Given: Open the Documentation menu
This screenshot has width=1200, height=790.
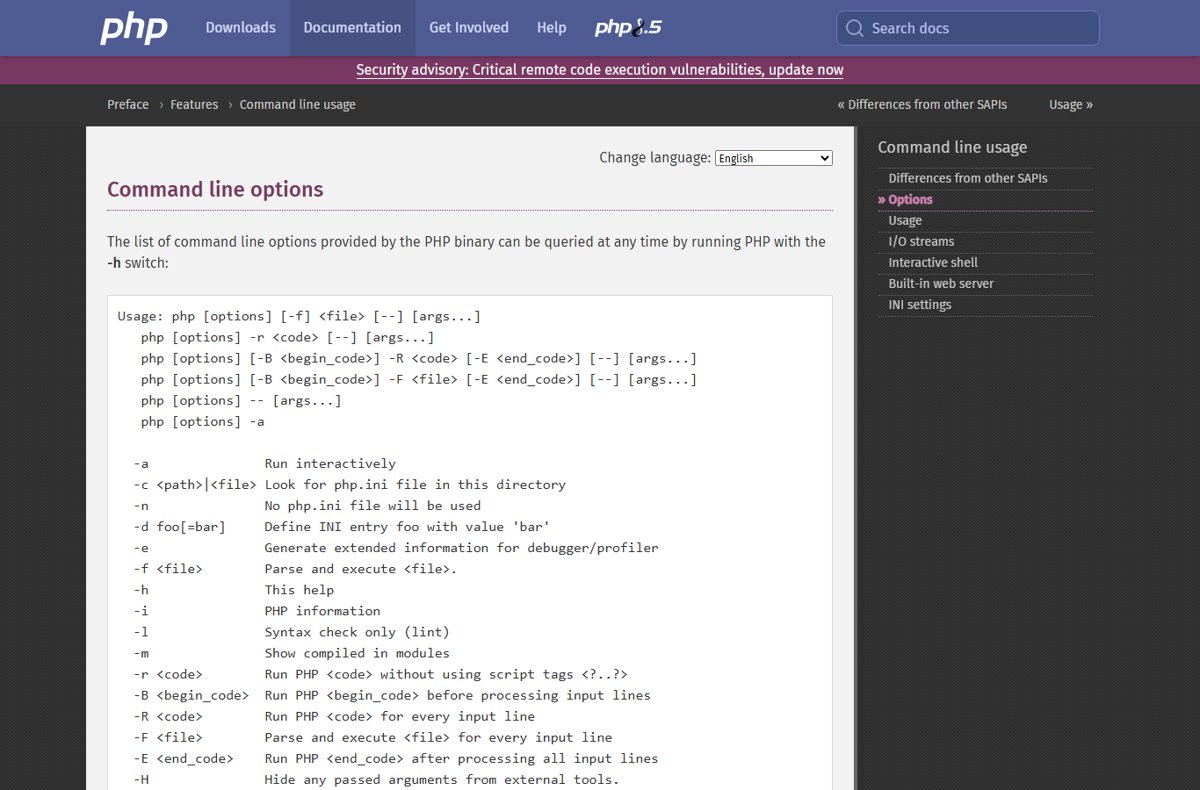Looking at the screenshot, I should click(x=352, y=28).
